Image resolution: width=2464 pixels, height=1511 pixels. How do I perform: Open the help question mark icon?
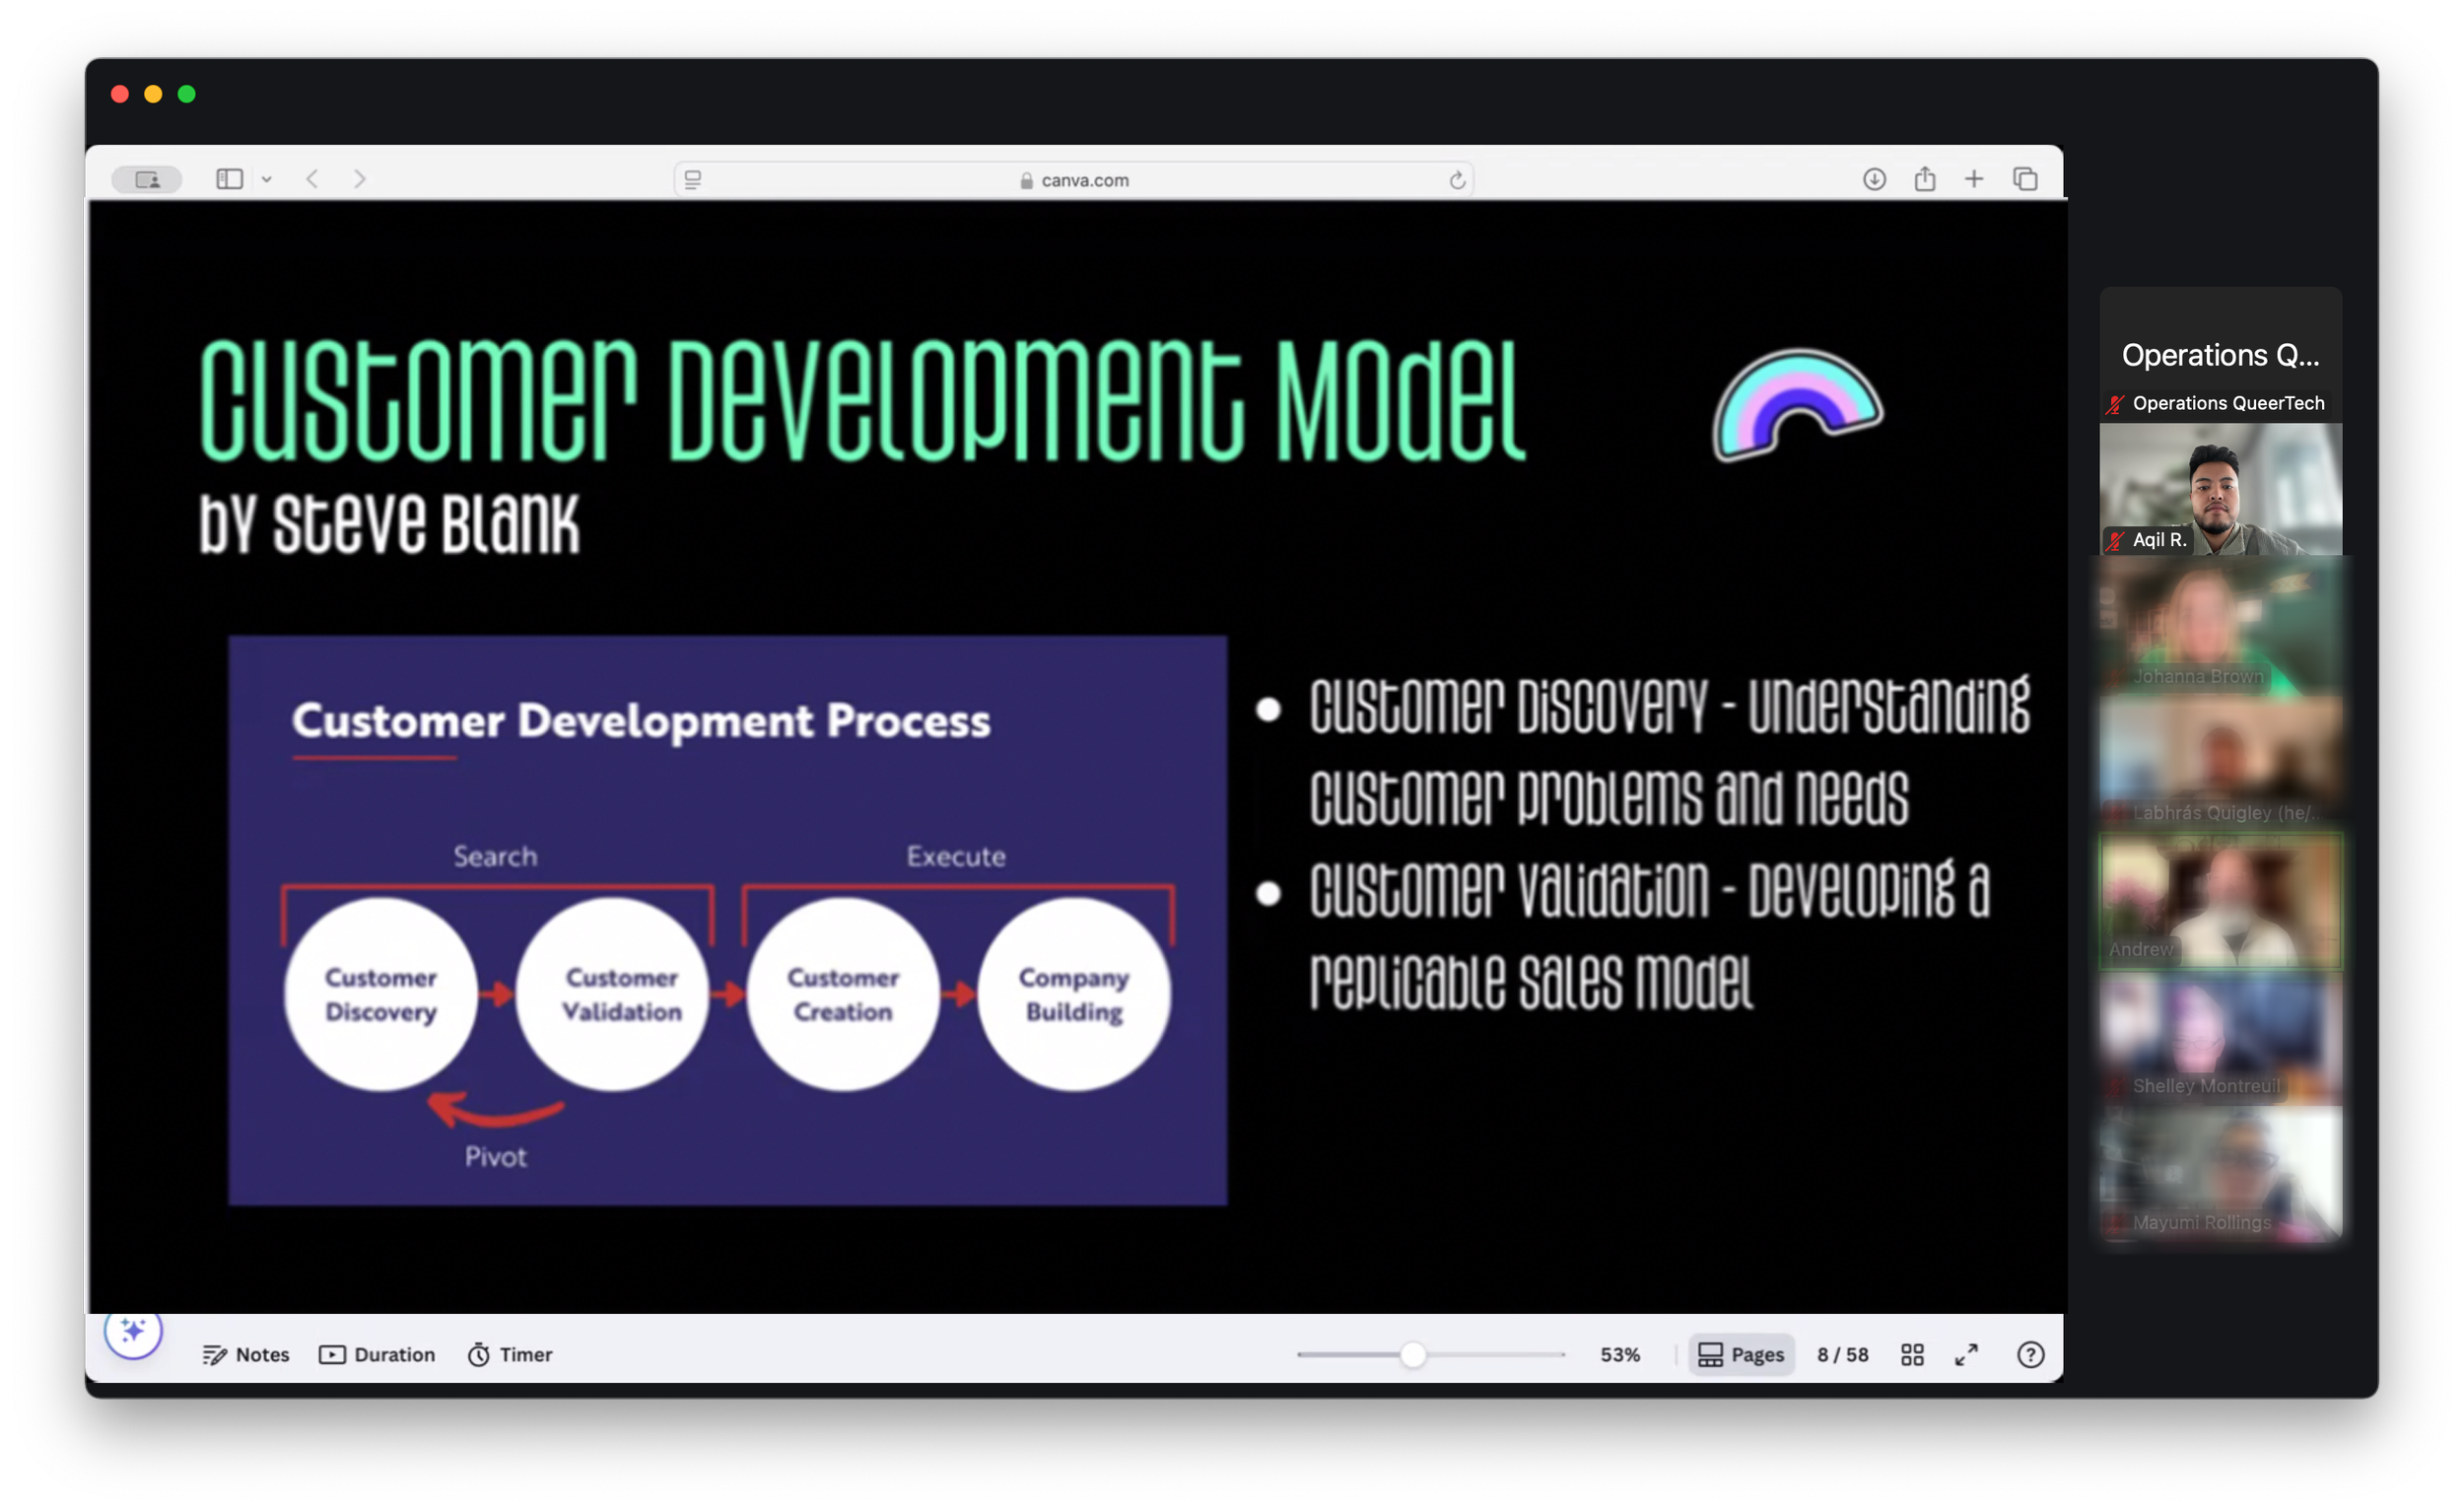coord(2030,1354)
